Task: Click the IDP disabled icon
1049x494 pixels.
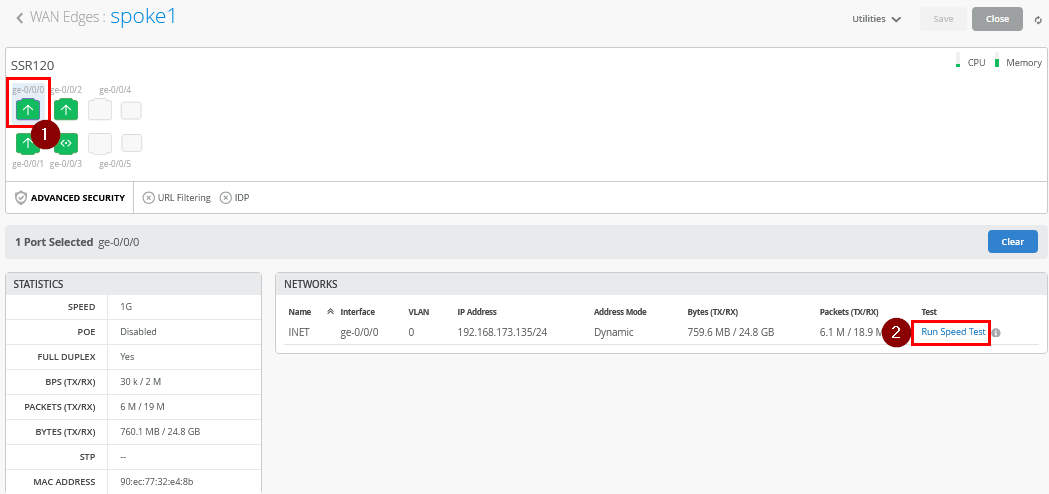Action: point(226,197)
